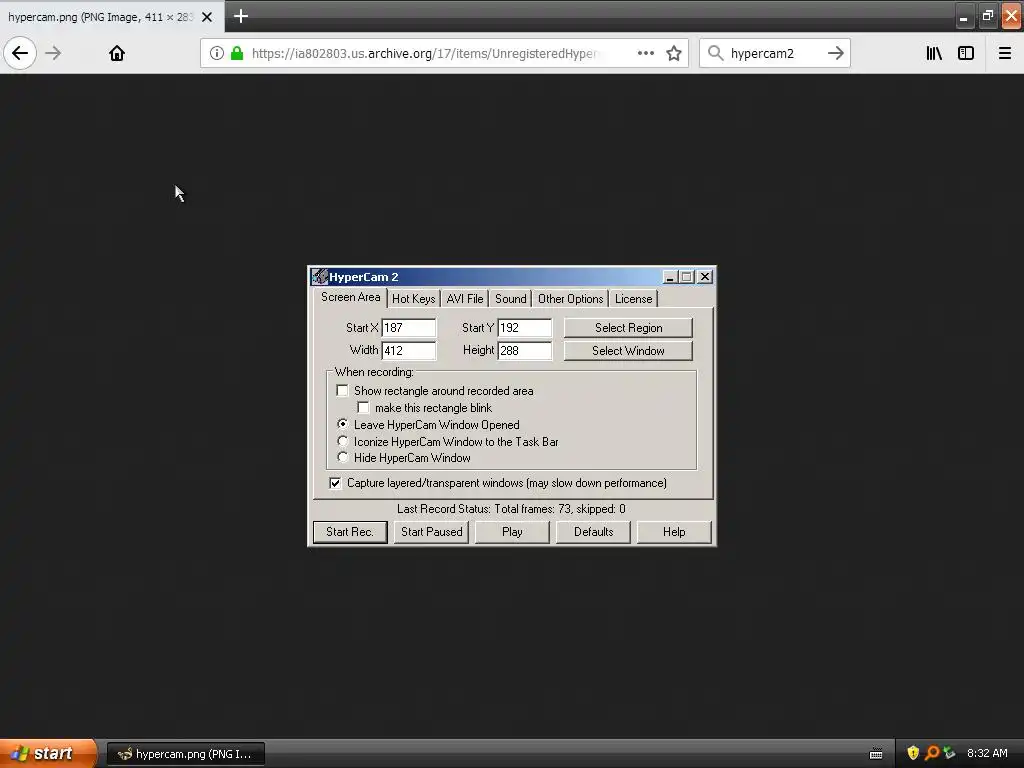Click the Last Record Status text
This screenshot has width=1024, height=768.
511,509
